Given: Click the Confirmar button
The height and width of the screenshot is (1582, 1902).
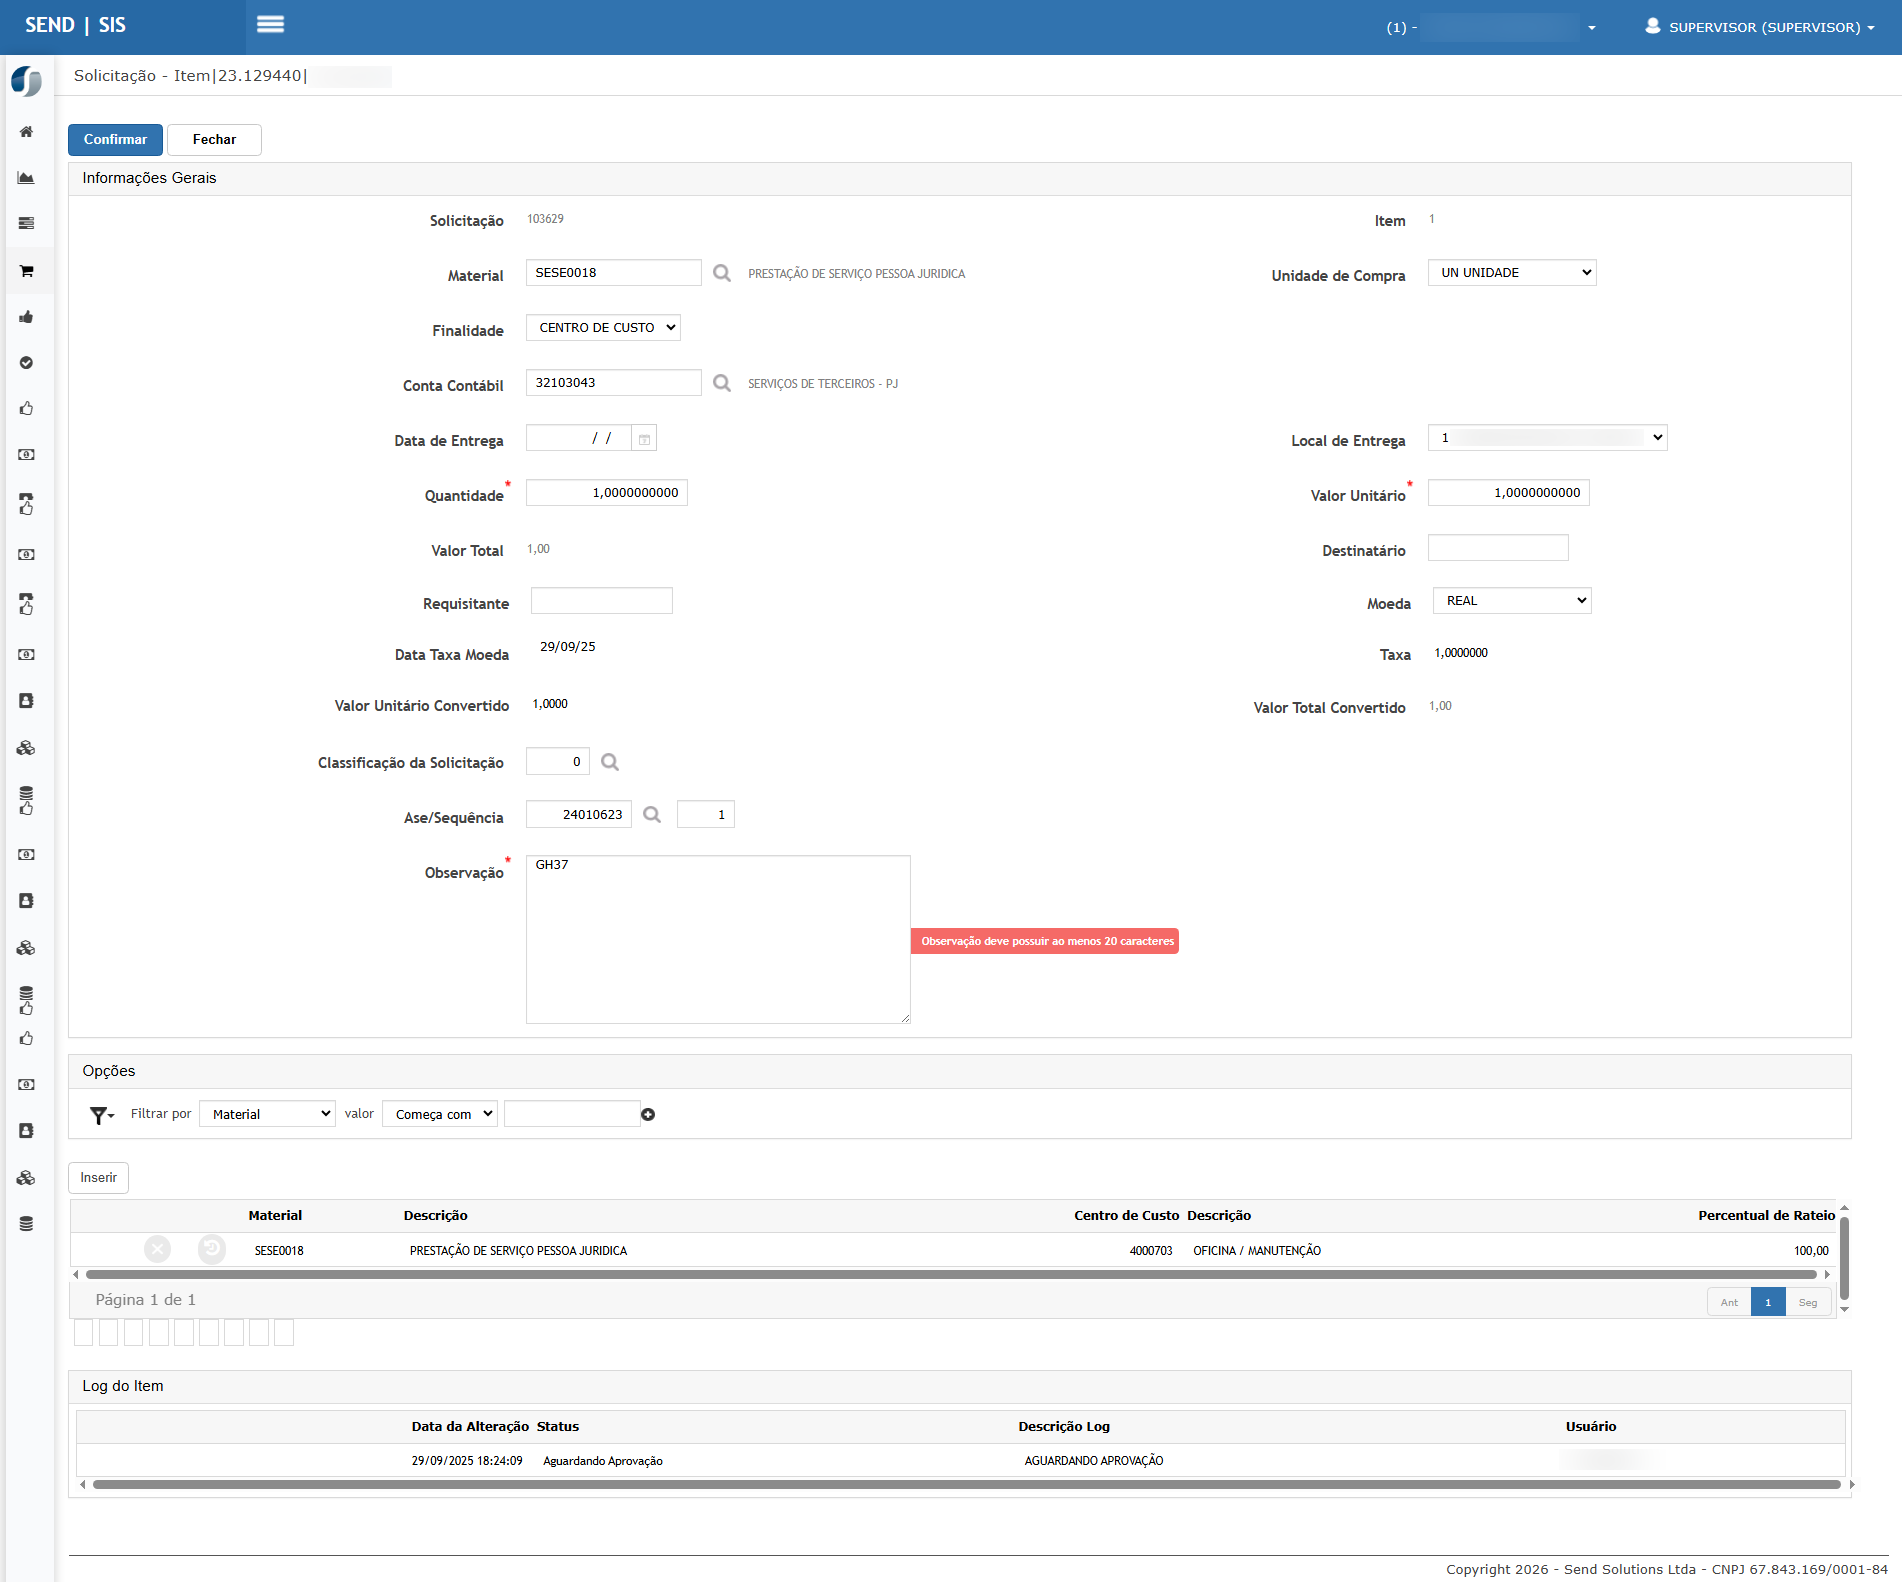Looking at the screenshot, I should 115,140.
